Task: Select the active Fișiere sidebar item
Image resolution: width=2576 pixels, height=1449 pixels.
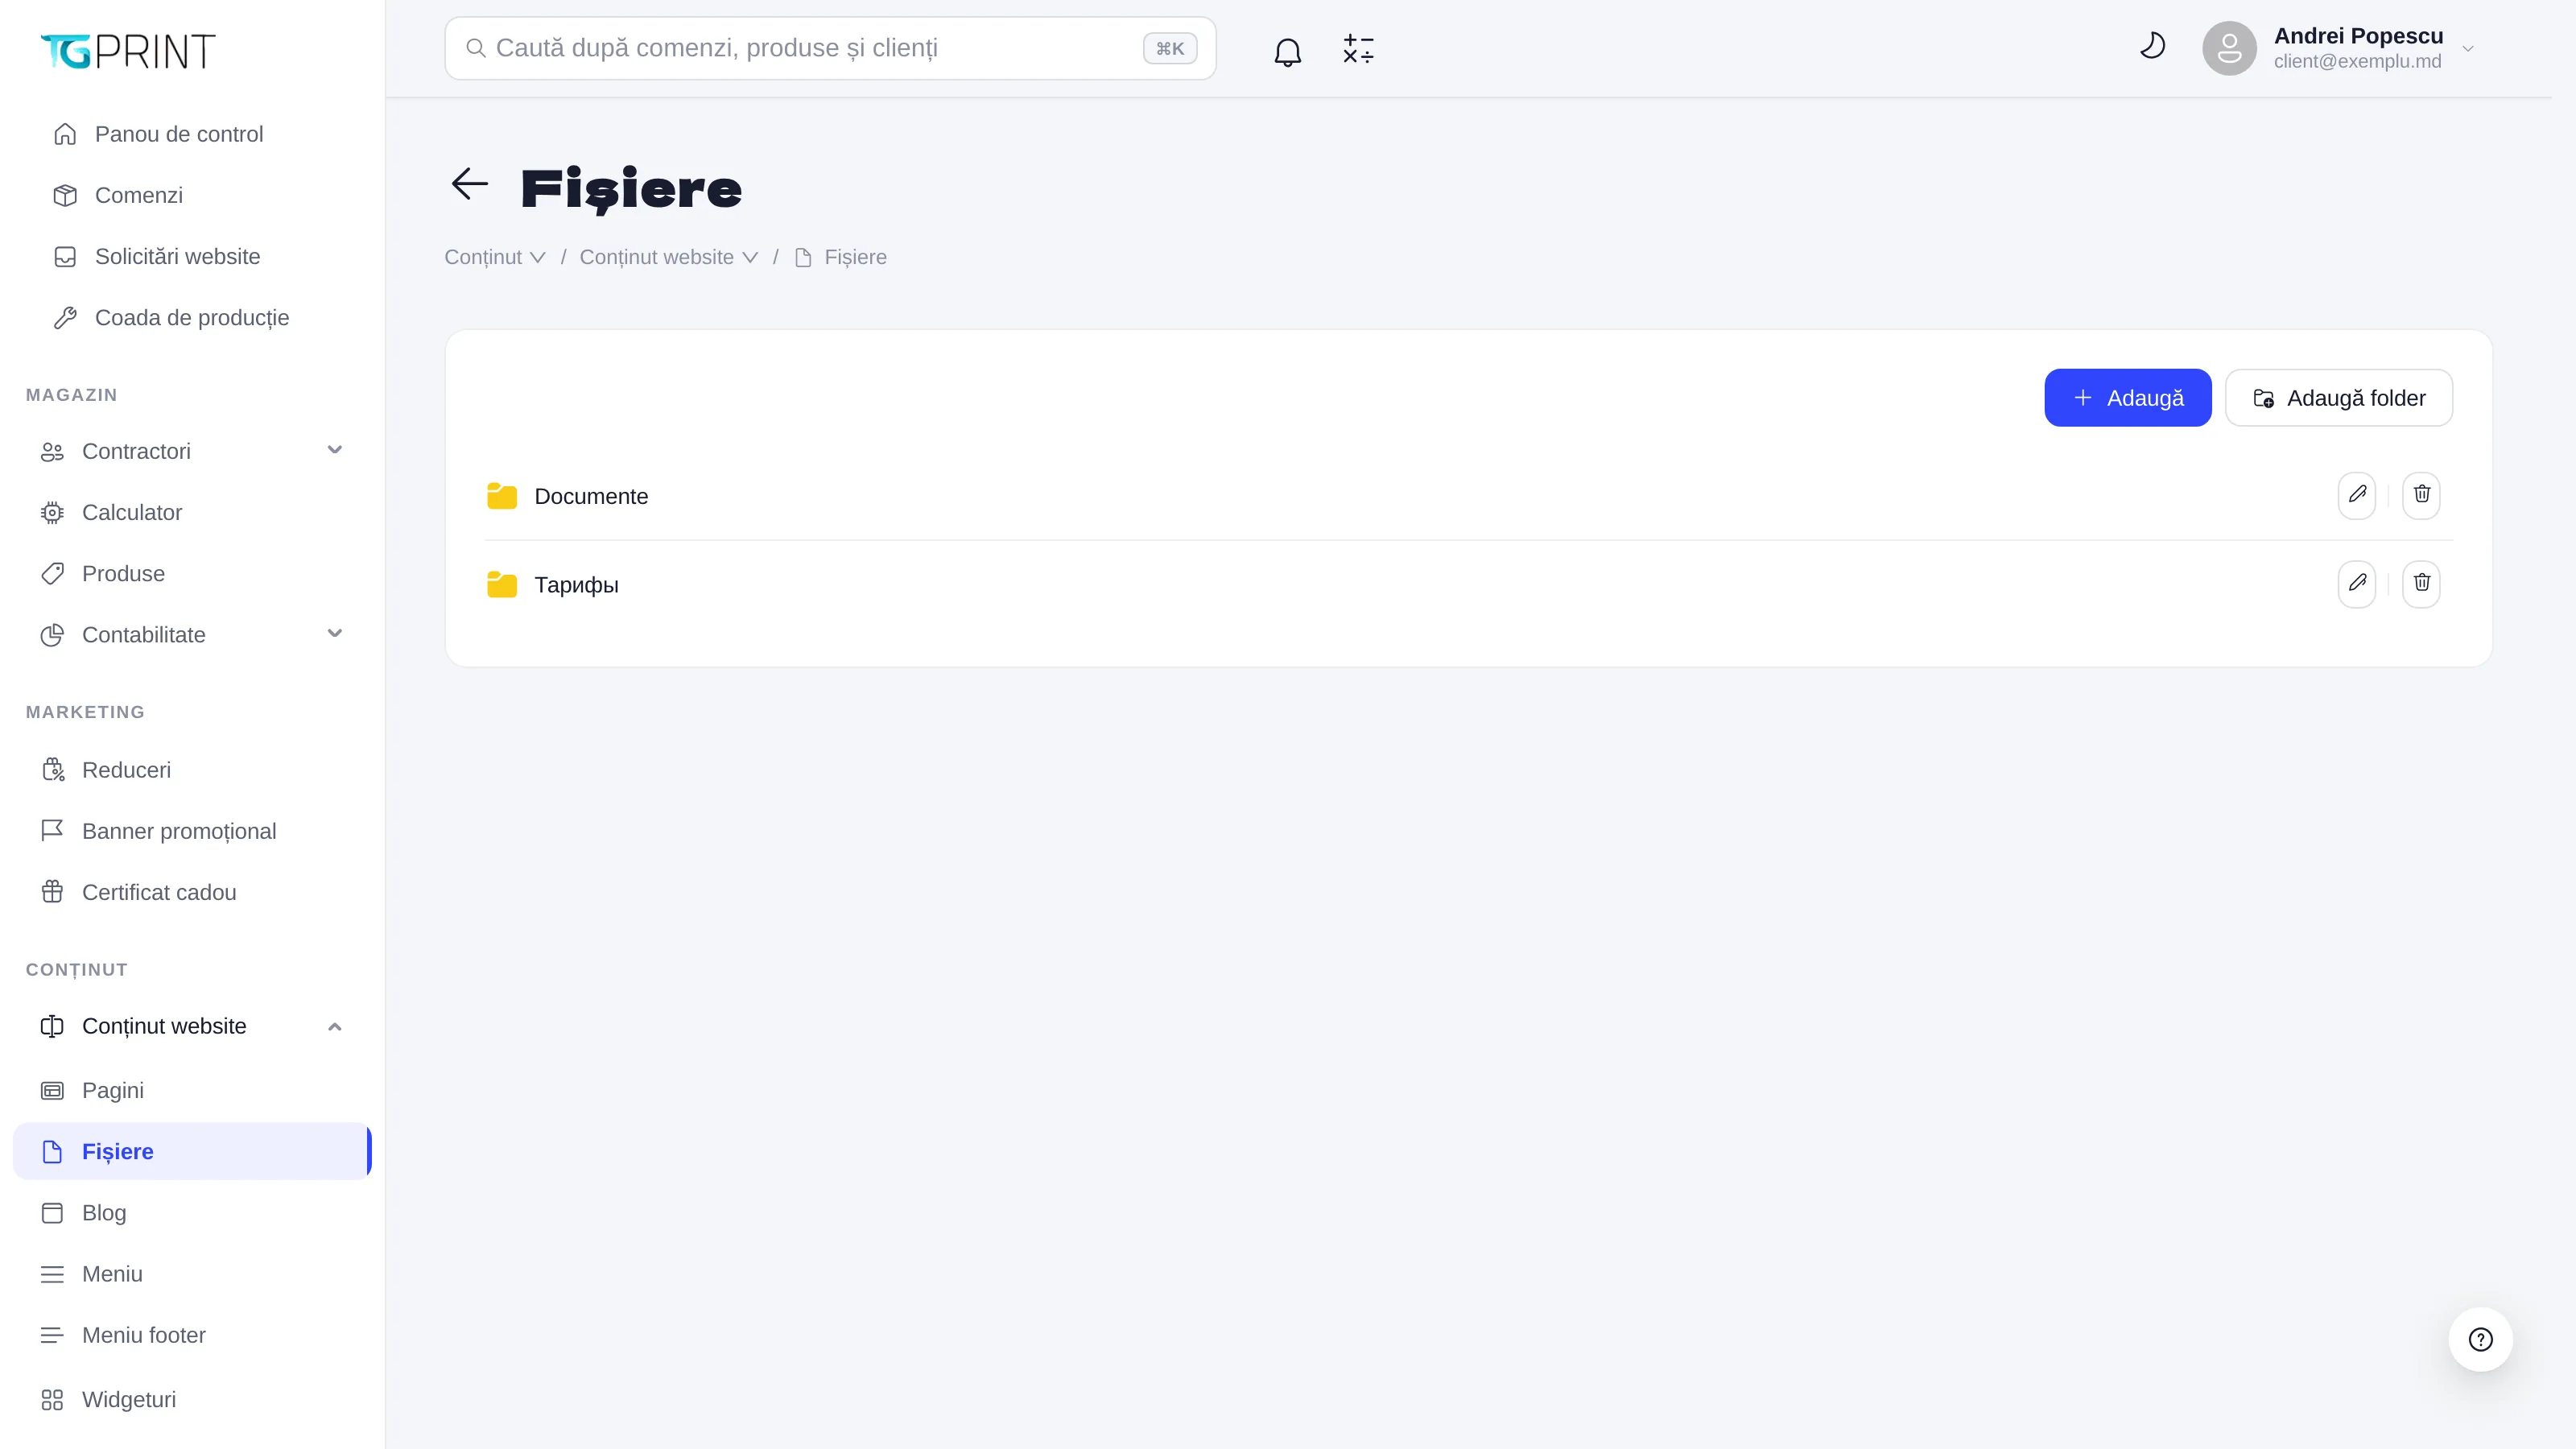Action: pos(192,1151)
